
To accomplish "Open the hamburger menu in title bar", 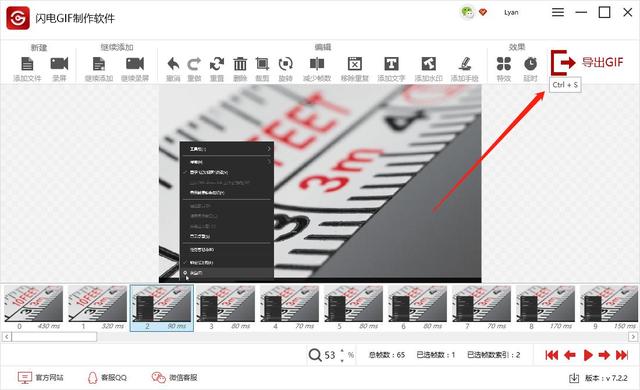I will (558, 12).
